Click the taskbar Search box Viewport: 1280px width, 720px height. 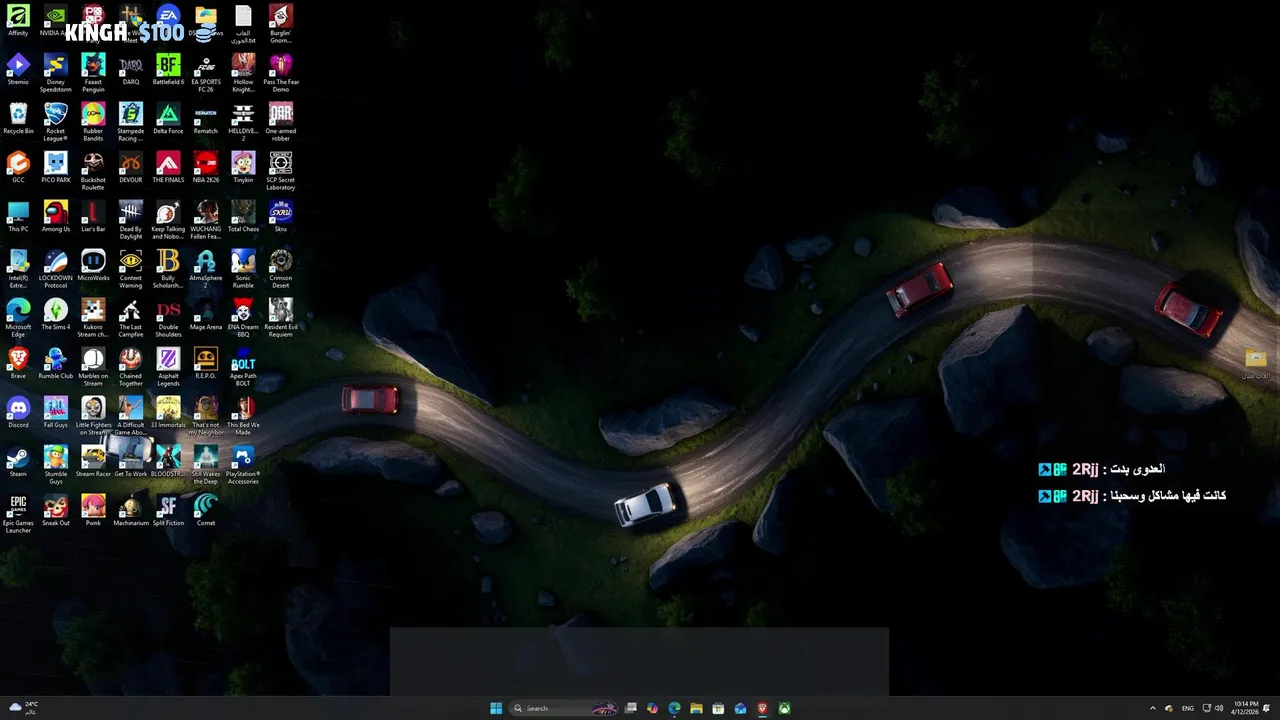564,708
